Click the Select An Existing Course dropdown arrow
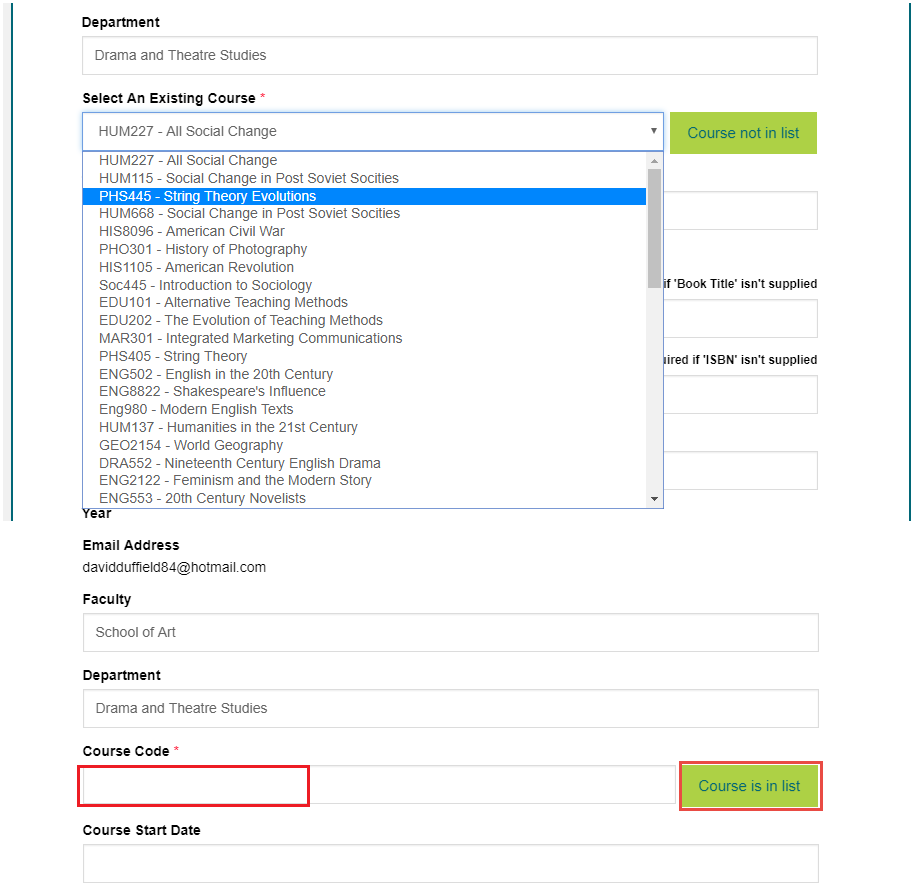The width and height of the screenshot is (911, 886). [654, 131]
